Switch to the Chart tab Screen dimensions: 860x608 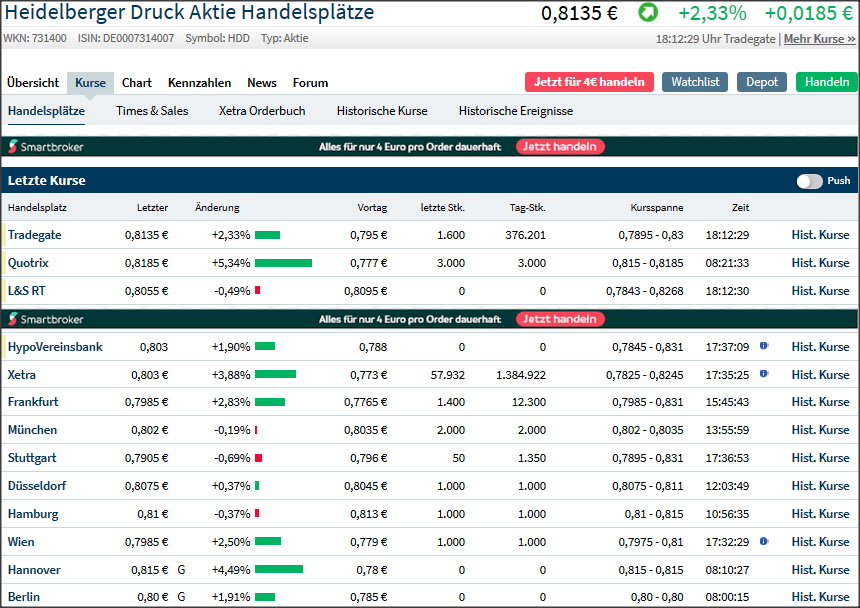coord(137,83)
